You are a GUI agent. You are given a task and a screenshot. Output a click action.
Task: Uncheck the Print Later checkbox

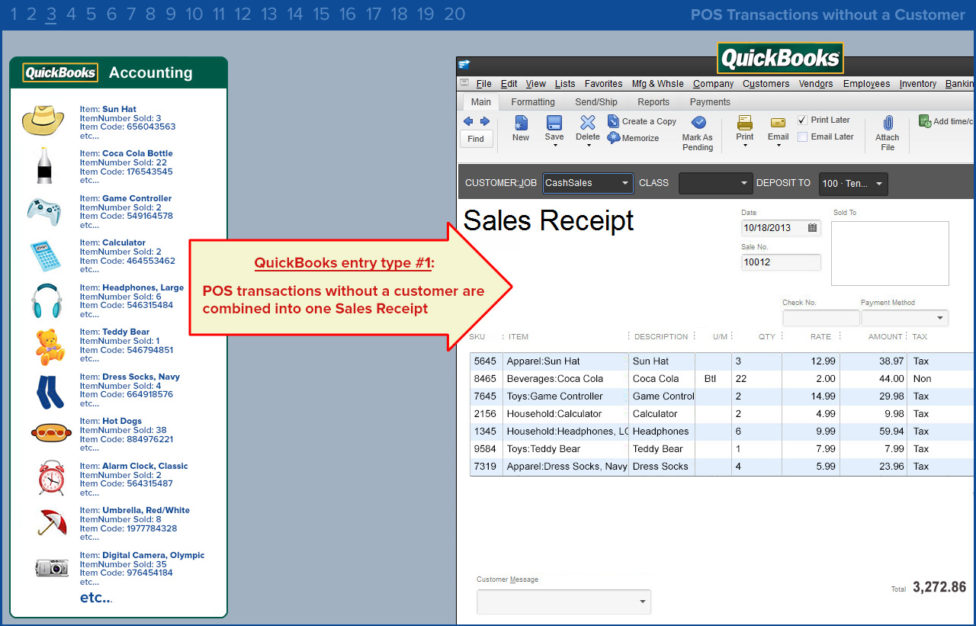coord(802,120)
